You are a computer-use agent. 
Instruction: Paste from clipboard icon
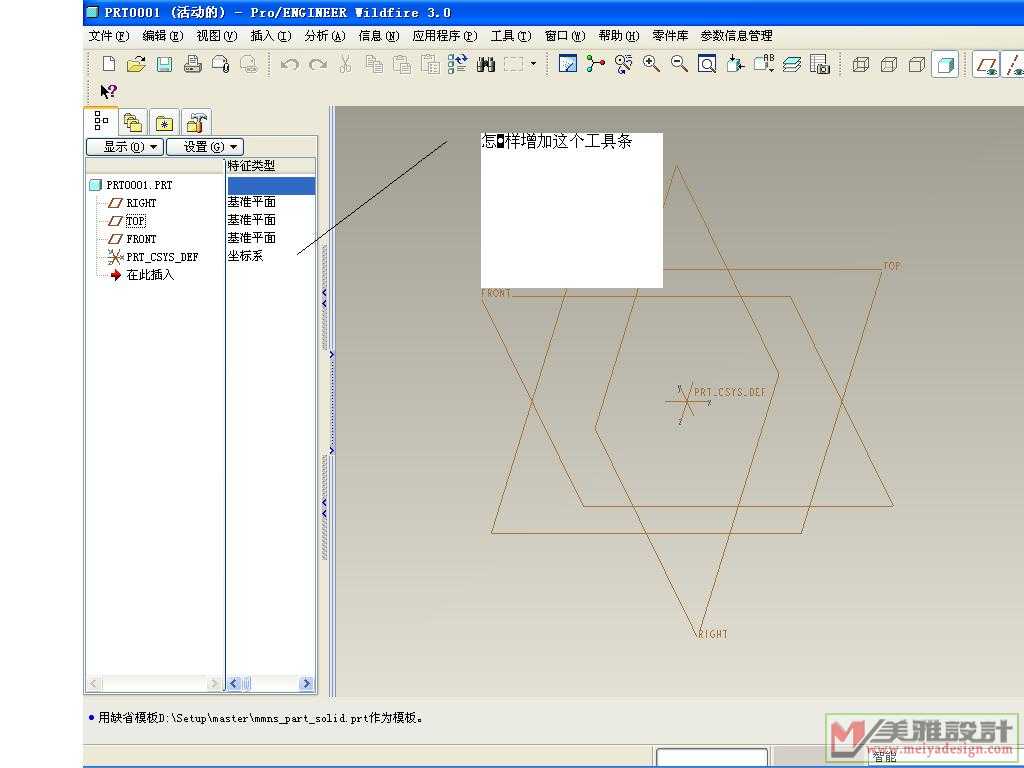coord(402,64)
